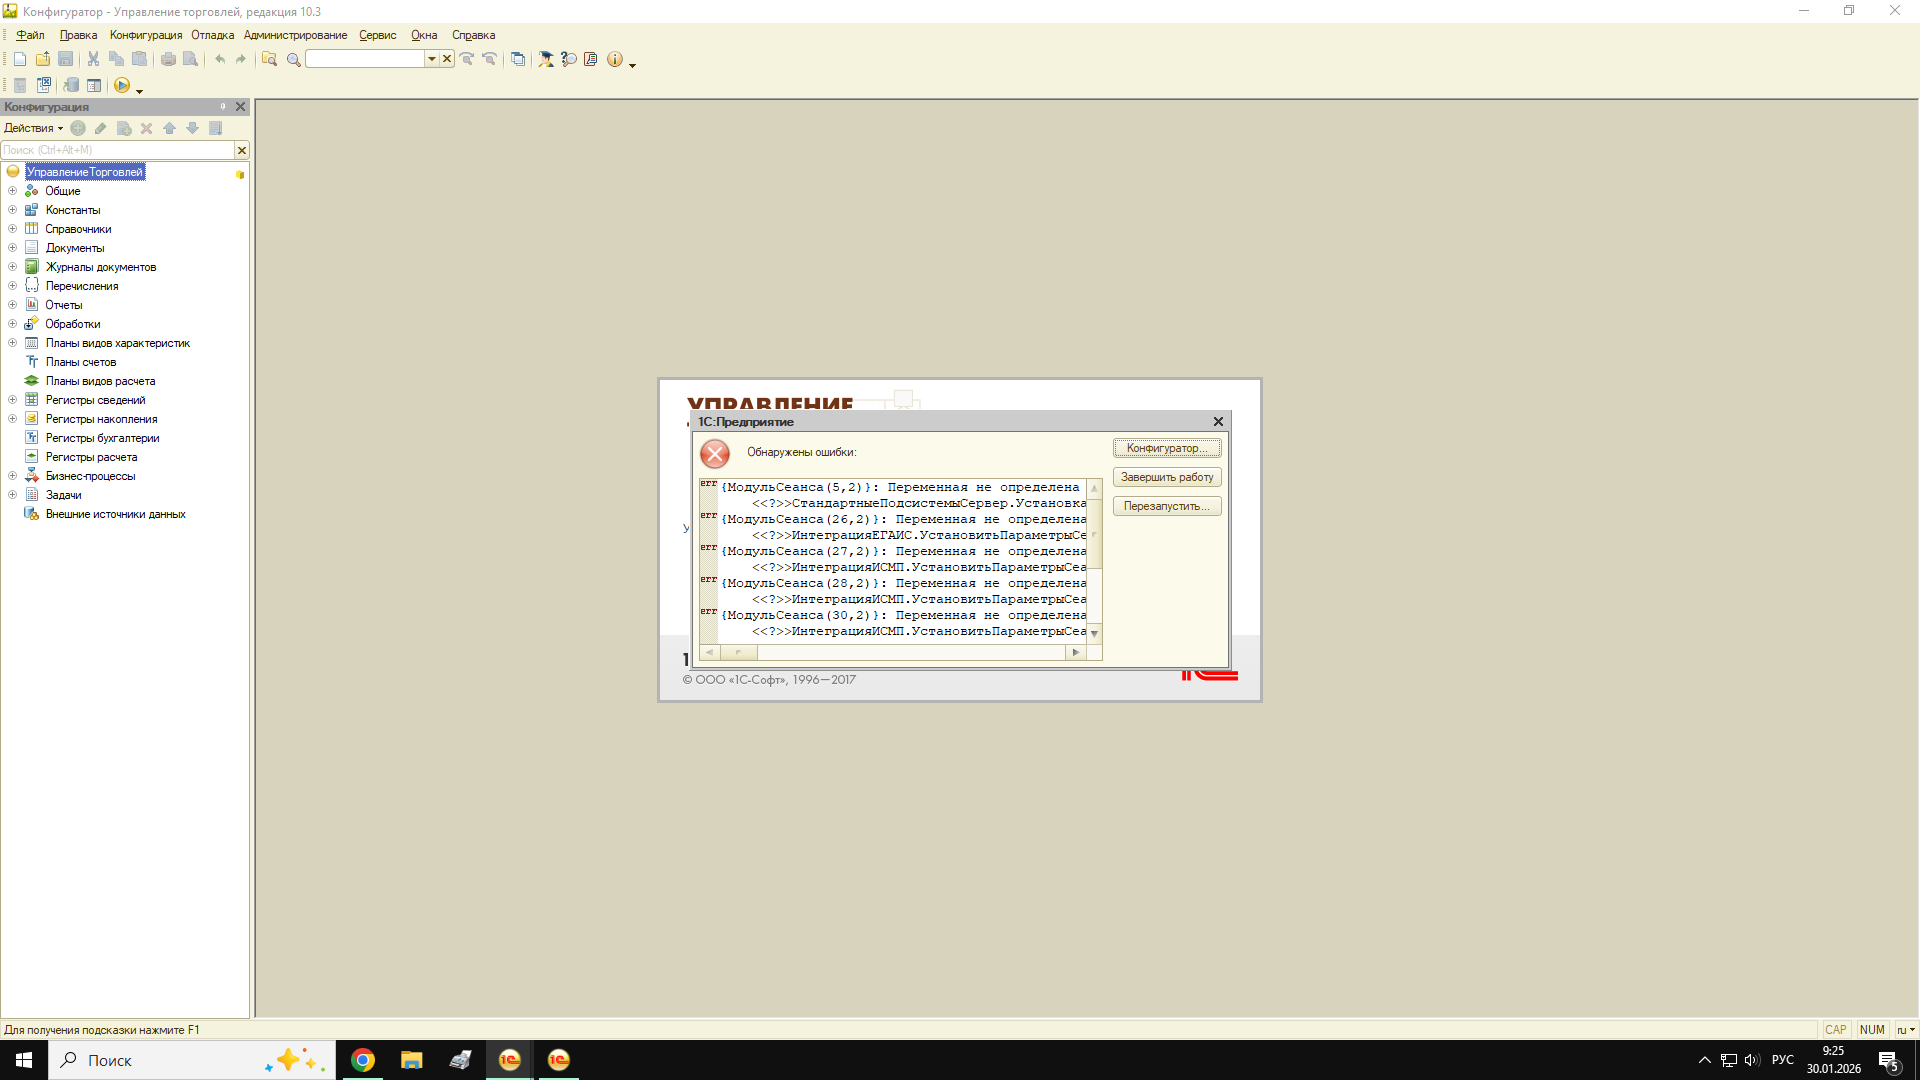1920x1080 pixels.
Task: Click the error list horizontal scrollbar right arrow
Action: [1076, 653]
